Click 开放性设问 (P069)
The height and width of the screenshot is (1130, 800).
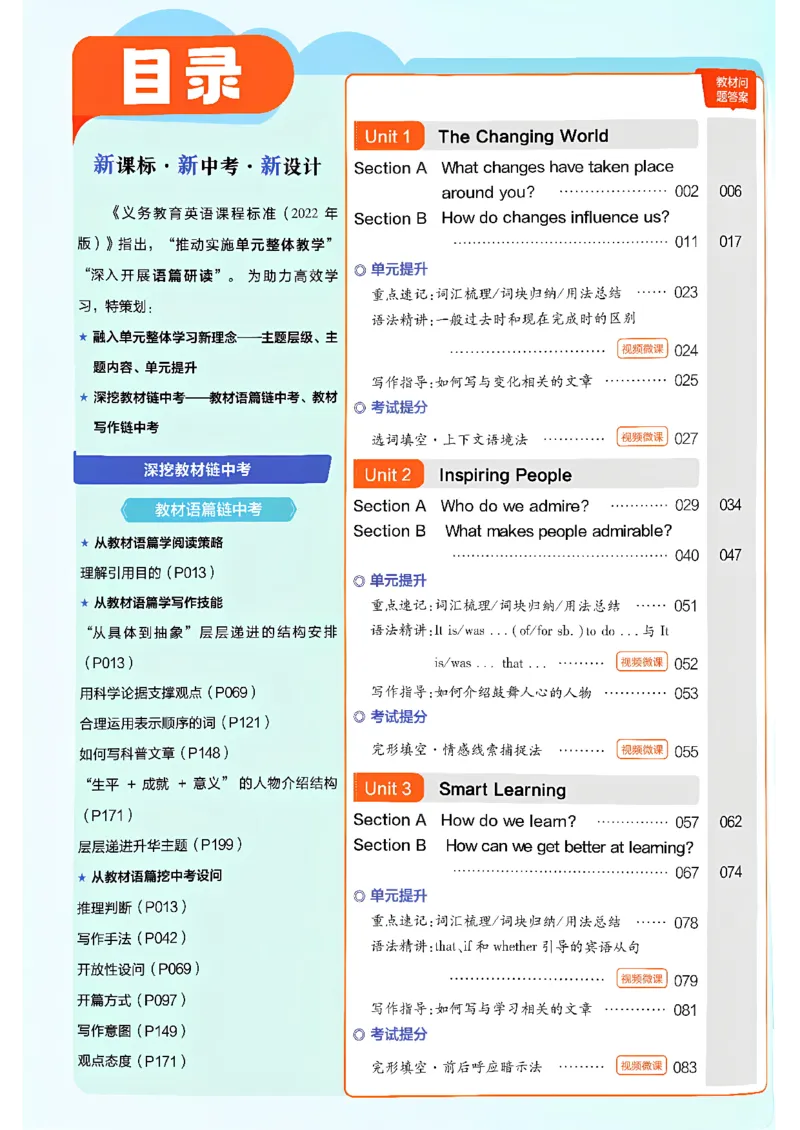pyautogui.click(x=138, y=969)
